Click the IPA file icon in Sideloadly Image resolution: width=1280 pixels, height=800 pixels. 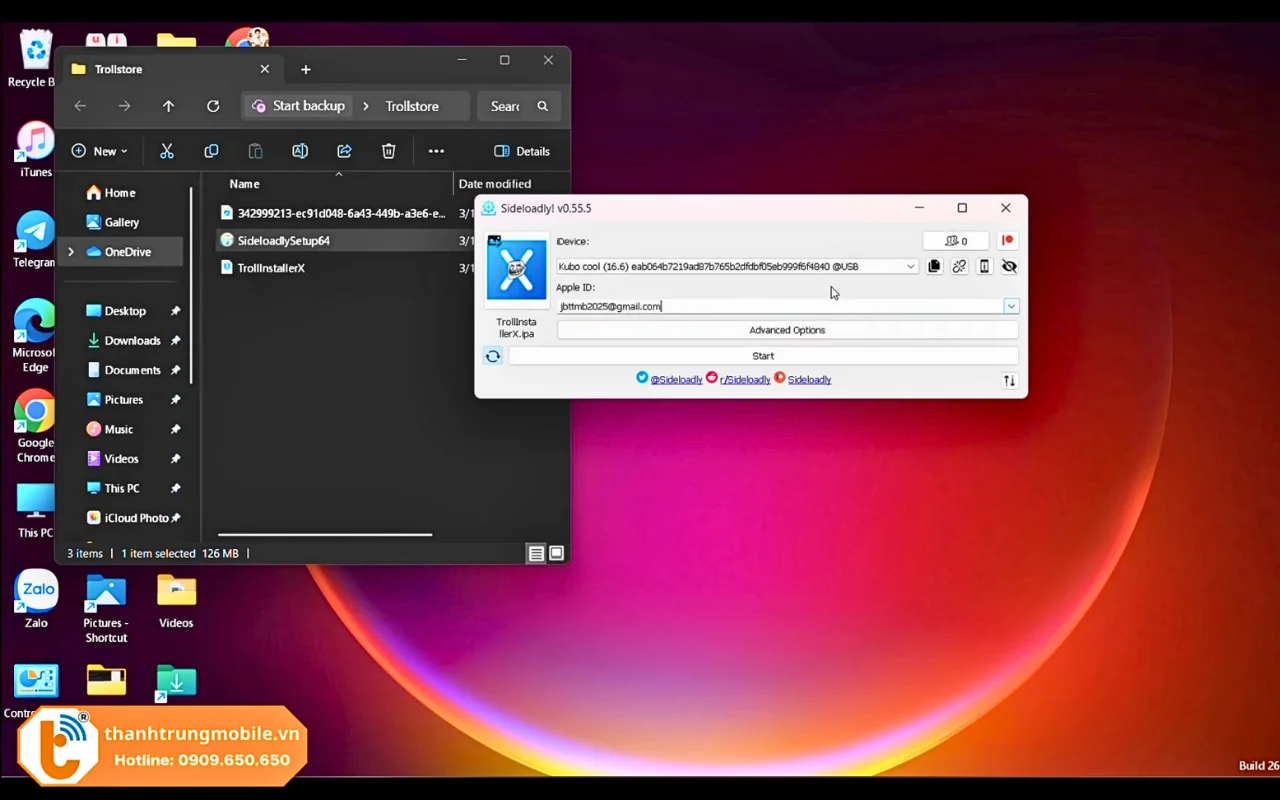pos(516,270)
